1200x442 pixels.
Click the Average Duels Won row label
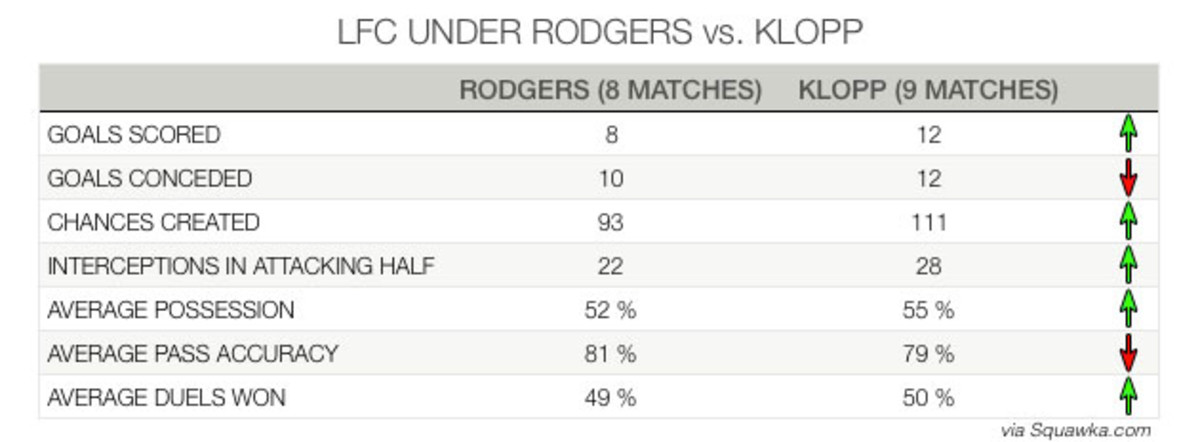click(166, 397)
